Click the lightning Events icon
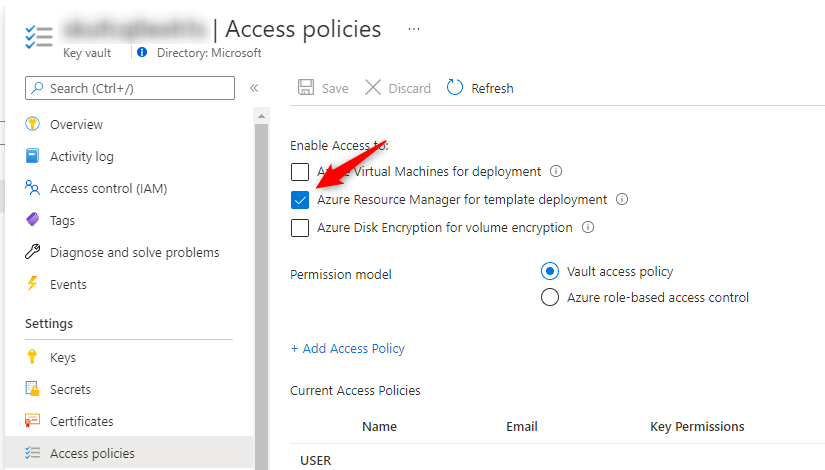The height and width of the screenshot is (470, 825). click(x=32, y=284)
